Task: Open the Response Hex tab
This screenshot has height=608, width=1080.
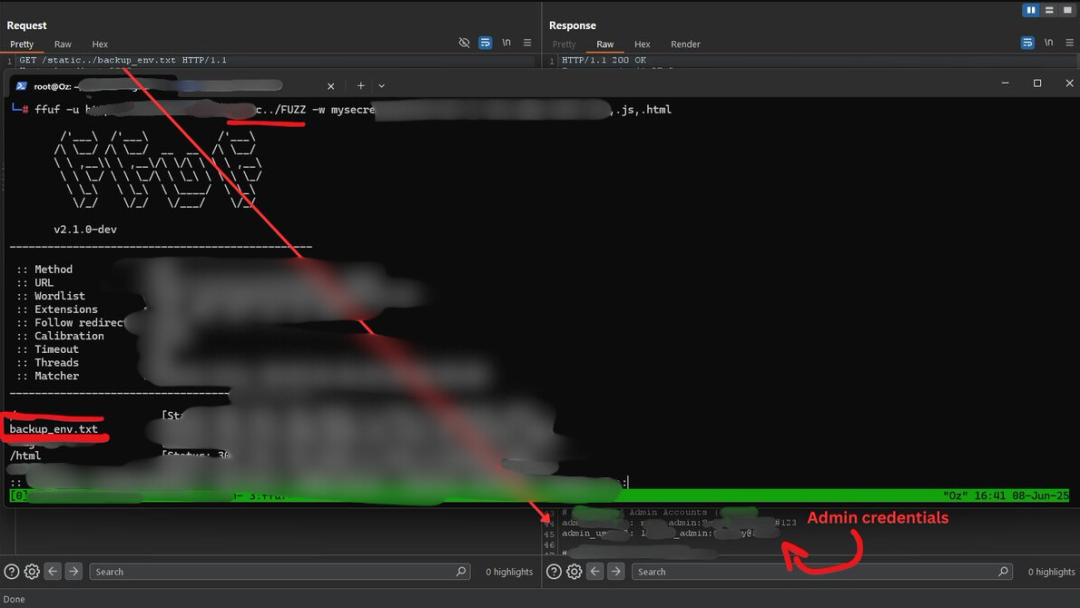Action: point(642,44)
